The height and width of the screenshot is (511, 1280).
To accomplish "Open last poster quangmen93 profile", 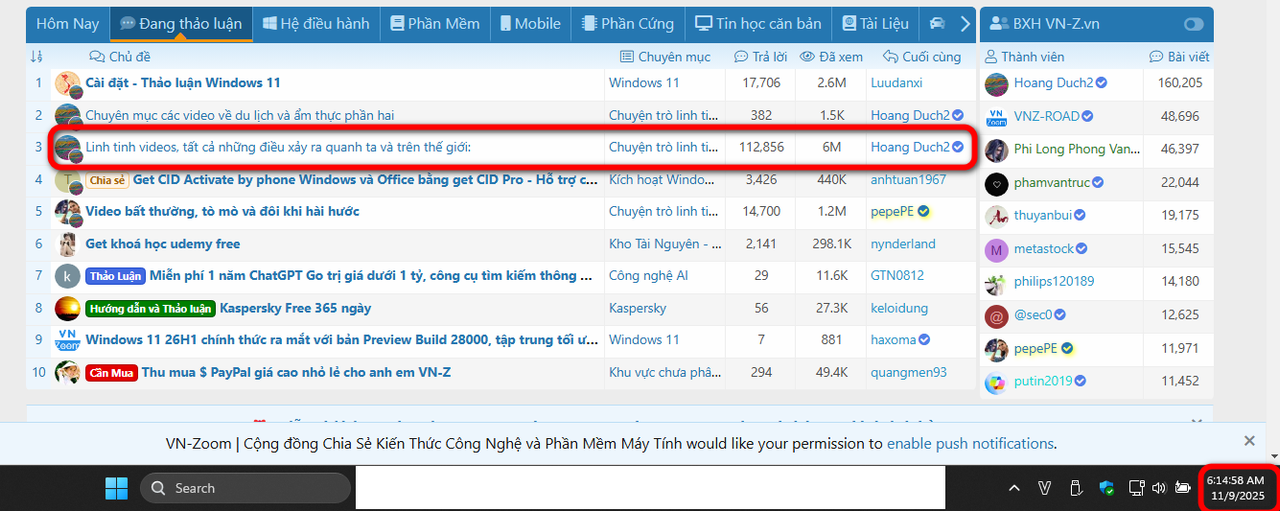I will (x=909, y=372).
